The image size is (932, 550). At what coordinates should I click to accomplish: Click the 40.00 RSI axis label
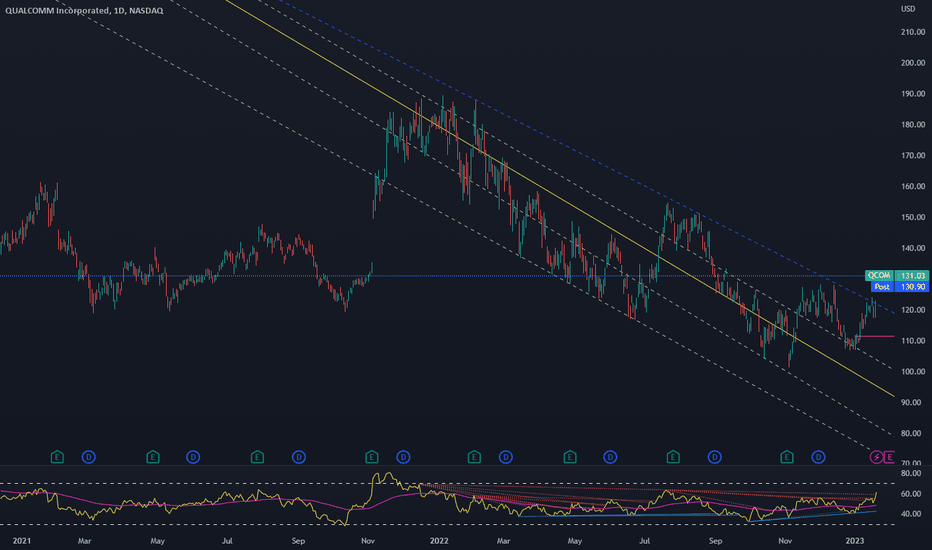click(x=911, y=514)
